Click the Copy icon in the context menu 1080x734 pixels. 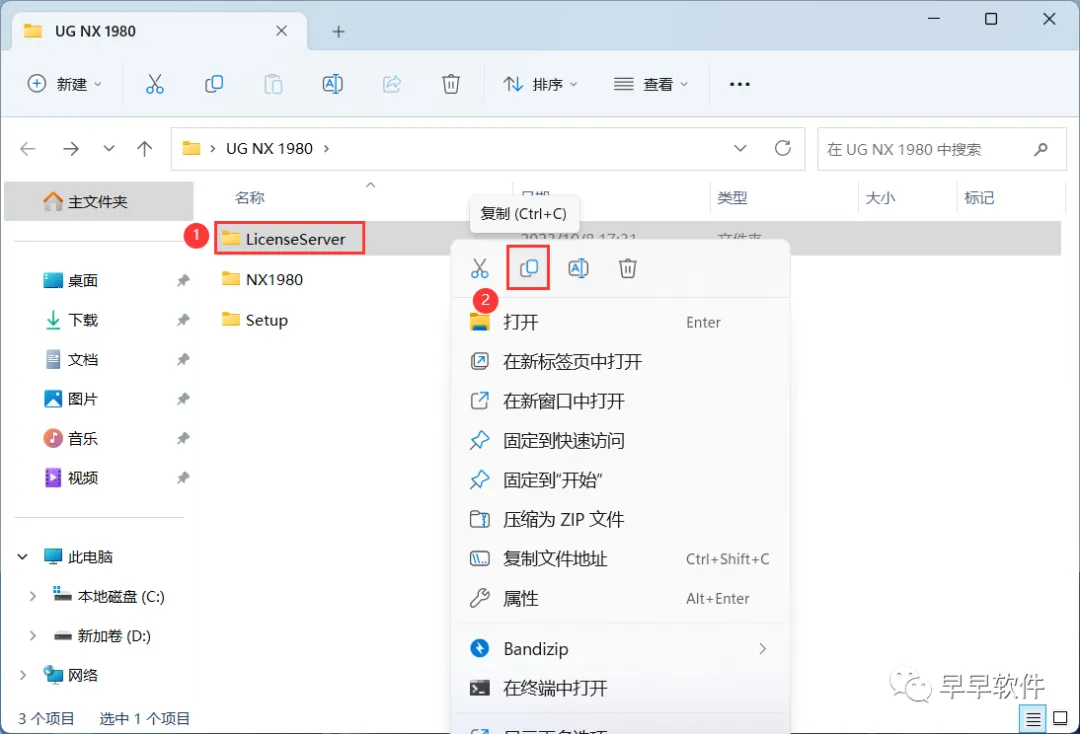pos(528,268)
